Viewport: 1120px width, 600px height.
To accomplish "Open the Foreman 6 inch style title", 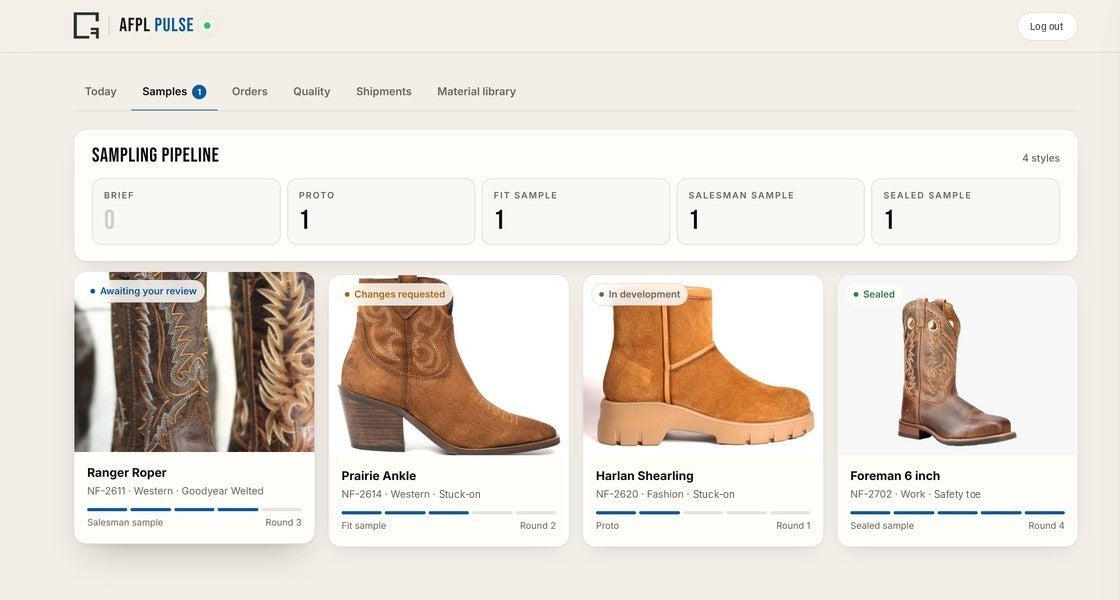I will pyautogui.click(x=895, y=476).
